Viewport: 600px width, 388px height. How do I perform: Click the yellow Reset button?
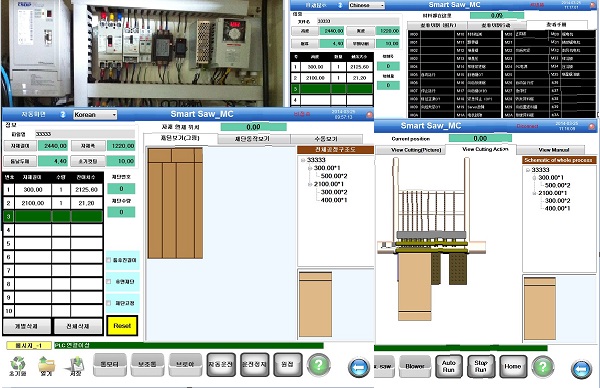click(122, 326)
